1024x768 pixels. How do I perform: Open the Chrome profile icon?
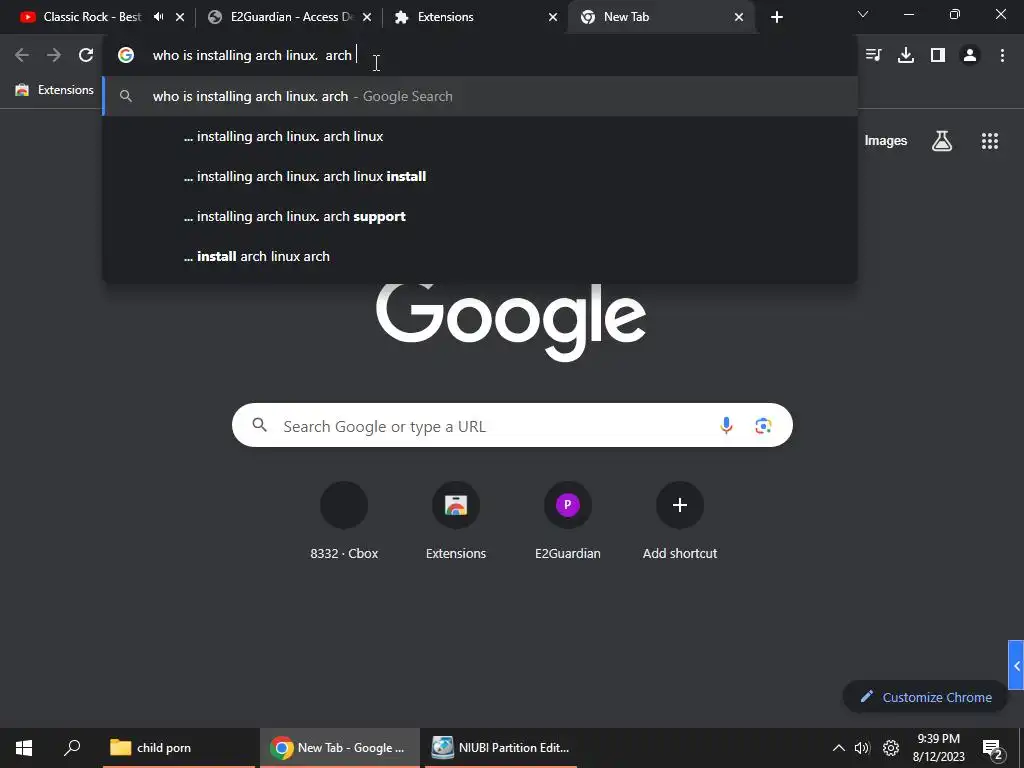[x=970, y=55]
